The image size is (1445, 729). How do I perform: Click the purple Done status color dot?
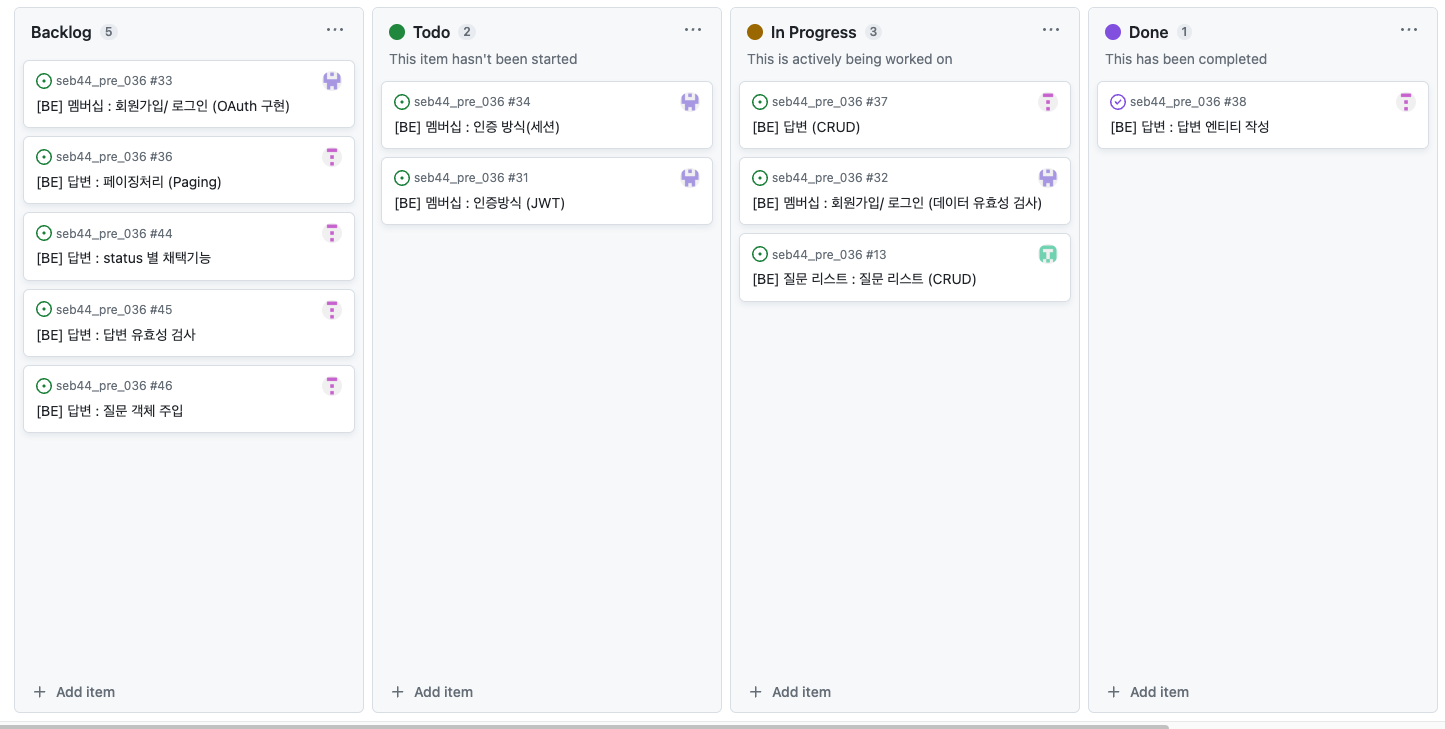coord(1113,32)
